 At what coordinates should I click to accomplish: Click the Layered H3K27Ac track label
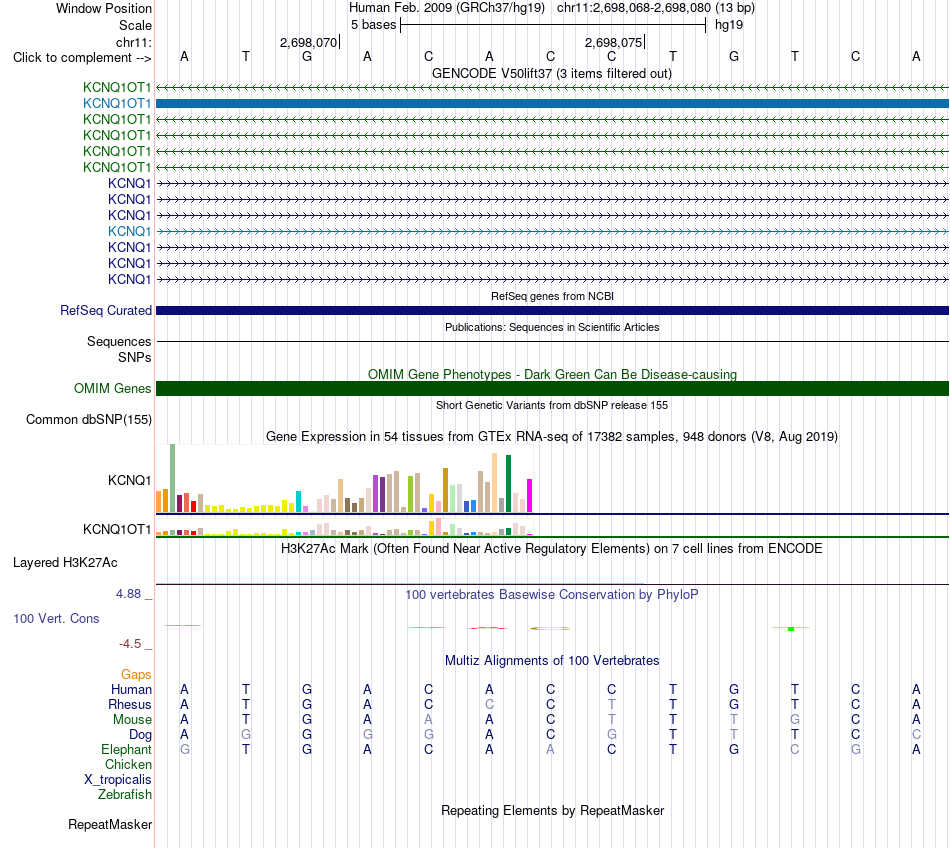(65, 563)
